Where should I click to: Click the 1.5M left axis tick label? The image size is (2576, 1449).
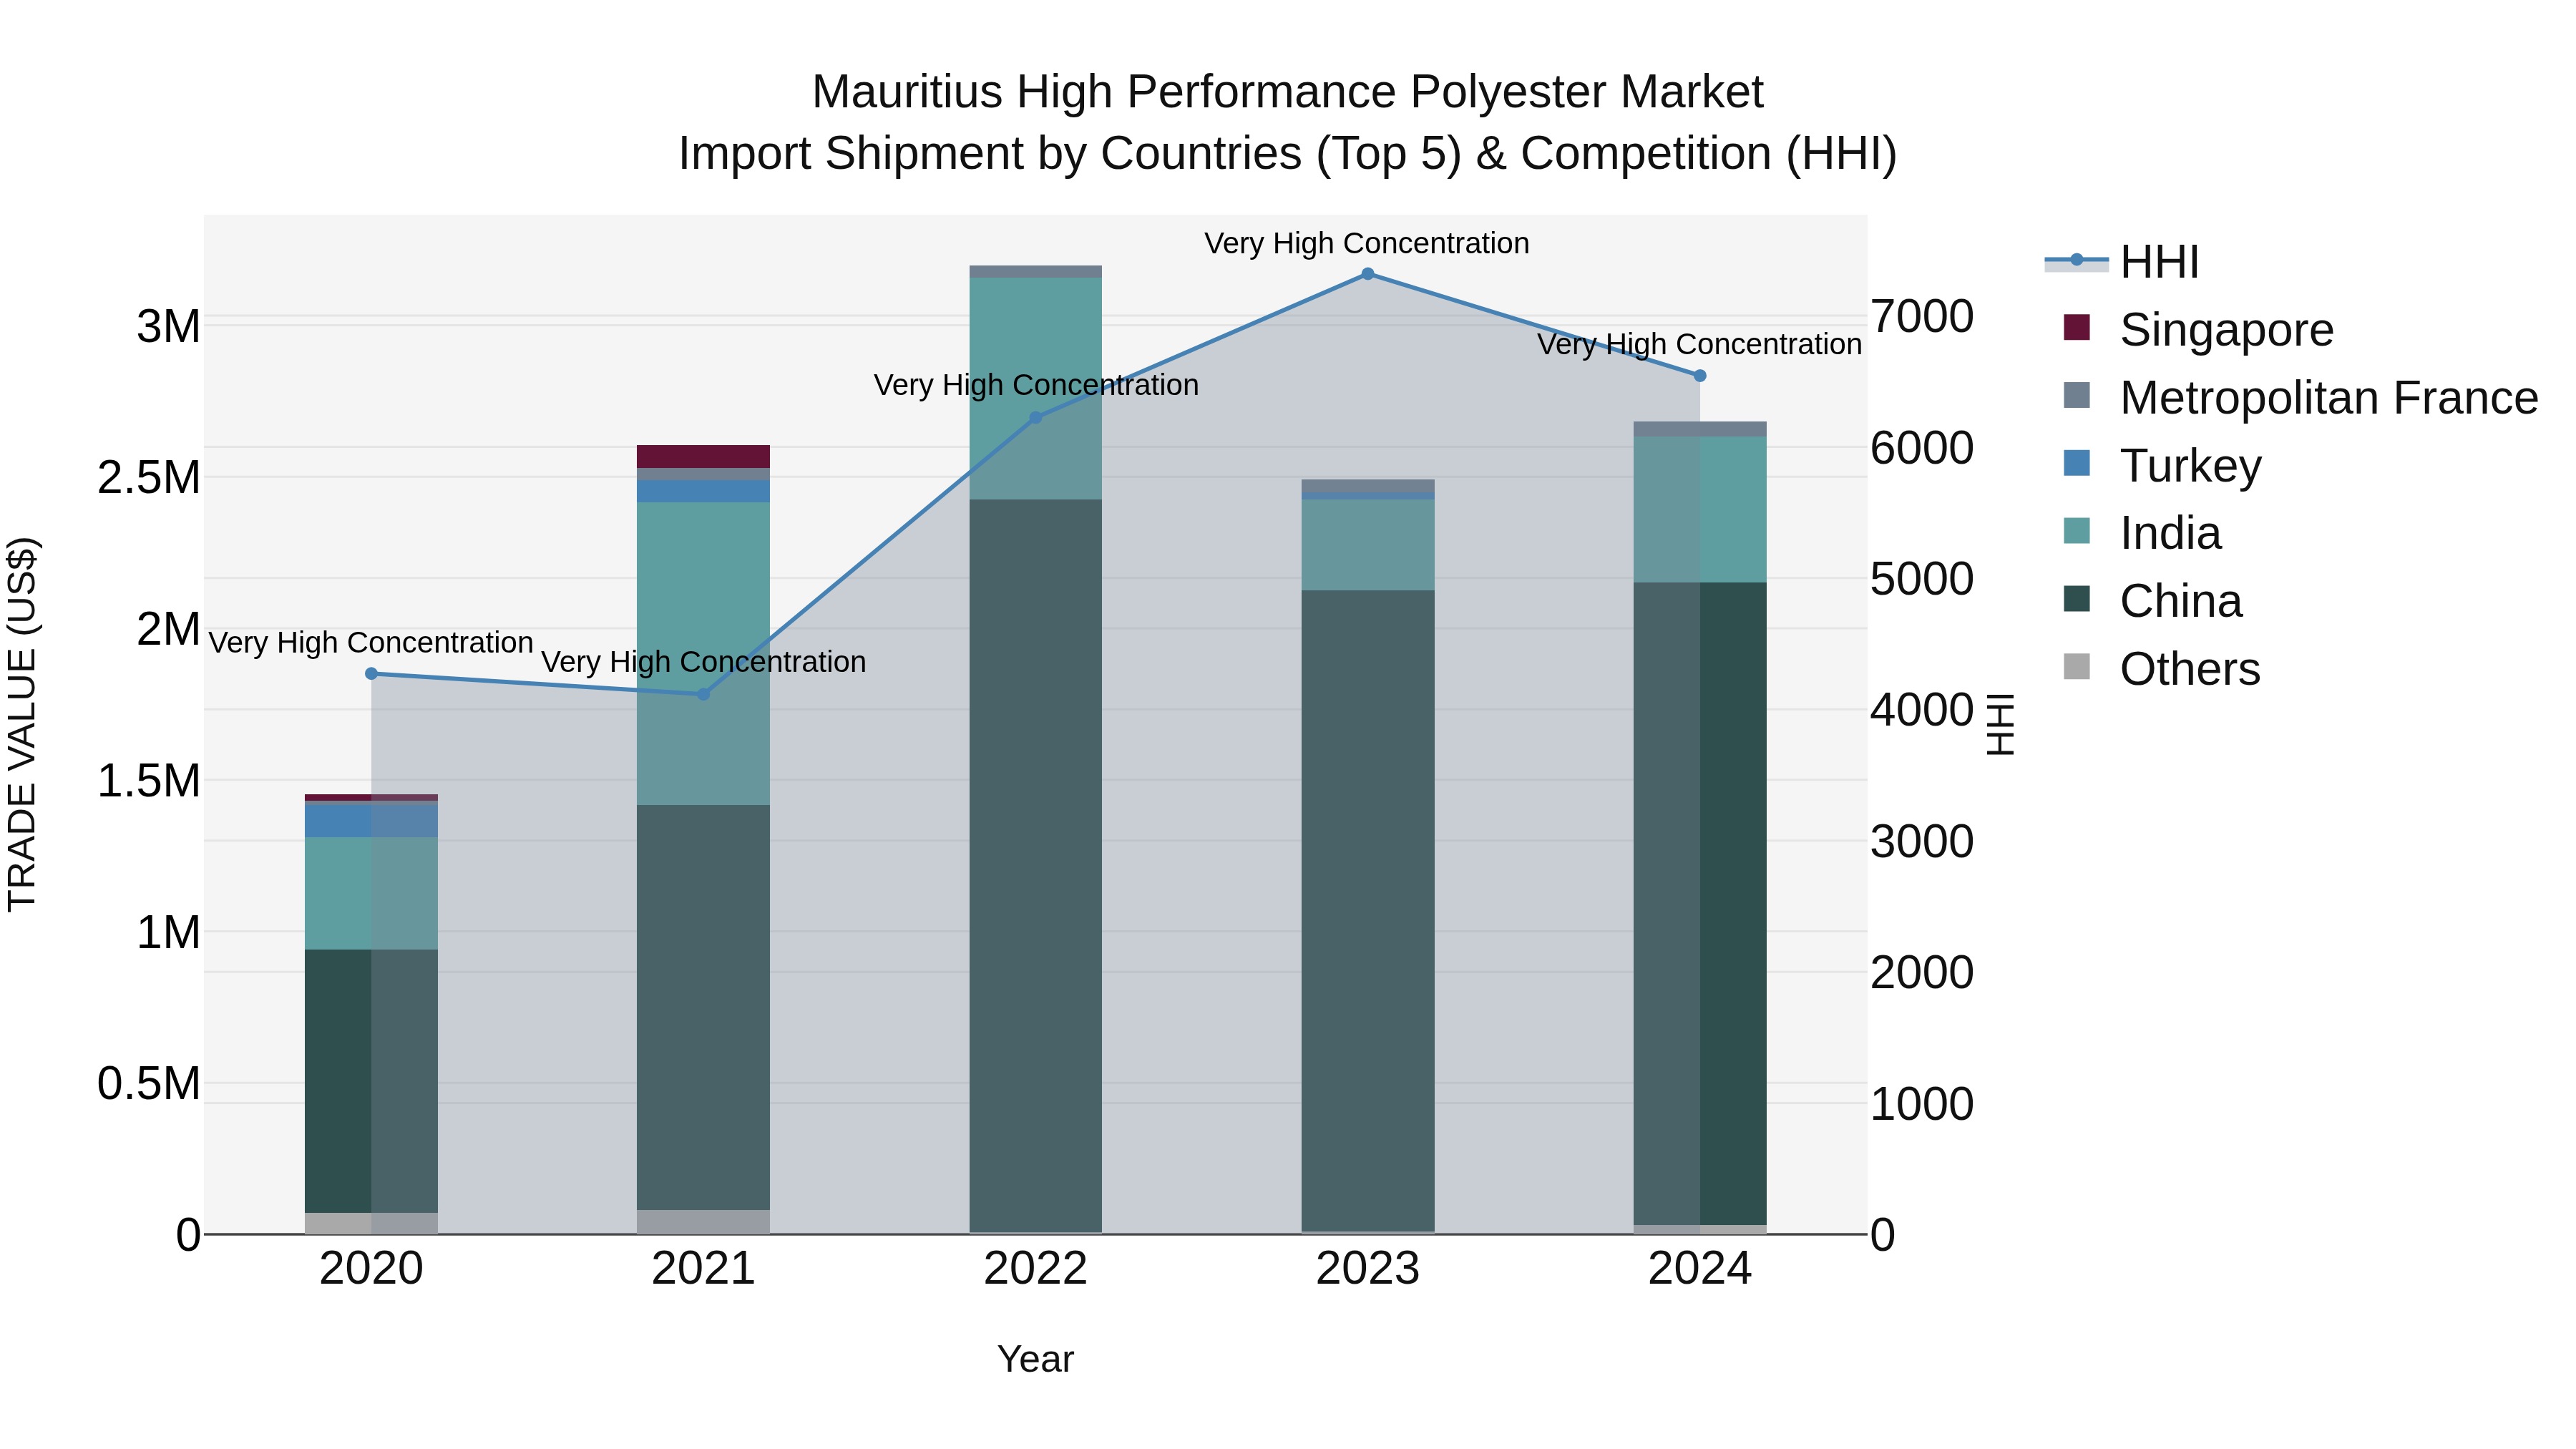click(x=149, y=781)
